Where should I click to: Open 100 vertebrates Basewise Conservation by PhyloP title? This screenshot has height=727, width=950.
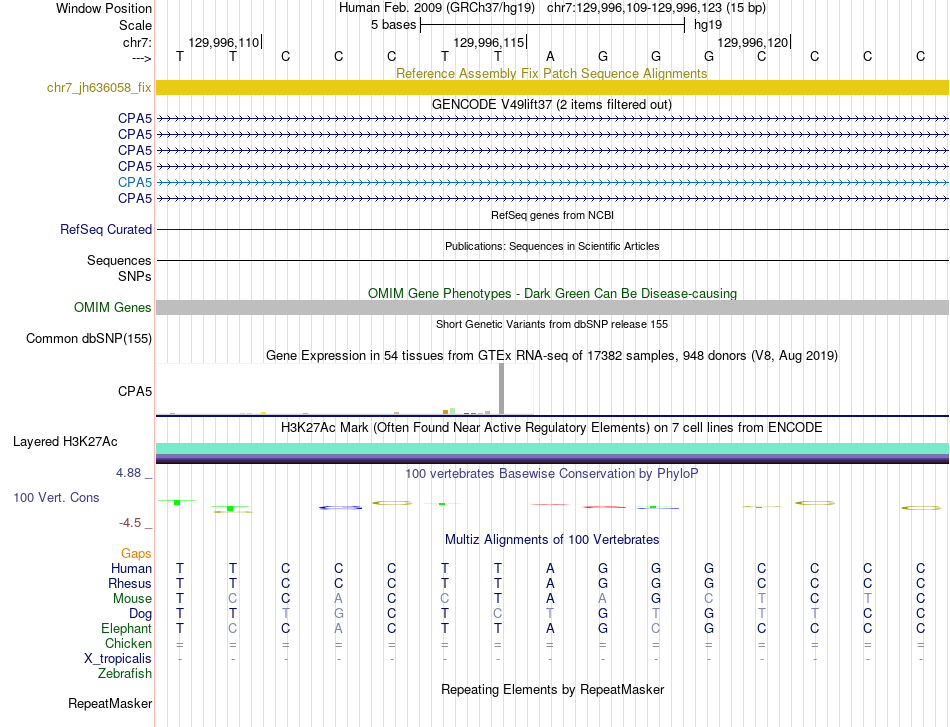552,474
